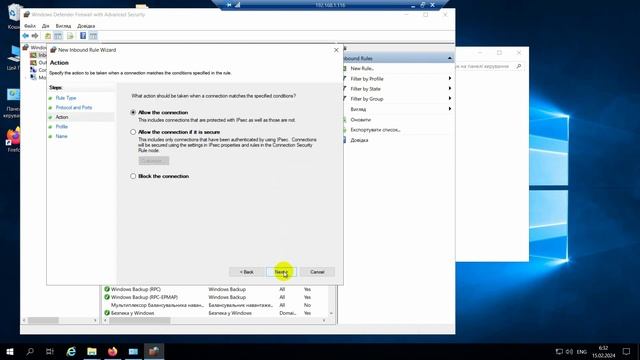Toggle the Action pane toolbar icon
640x360 pixels.
pos(93,36)
